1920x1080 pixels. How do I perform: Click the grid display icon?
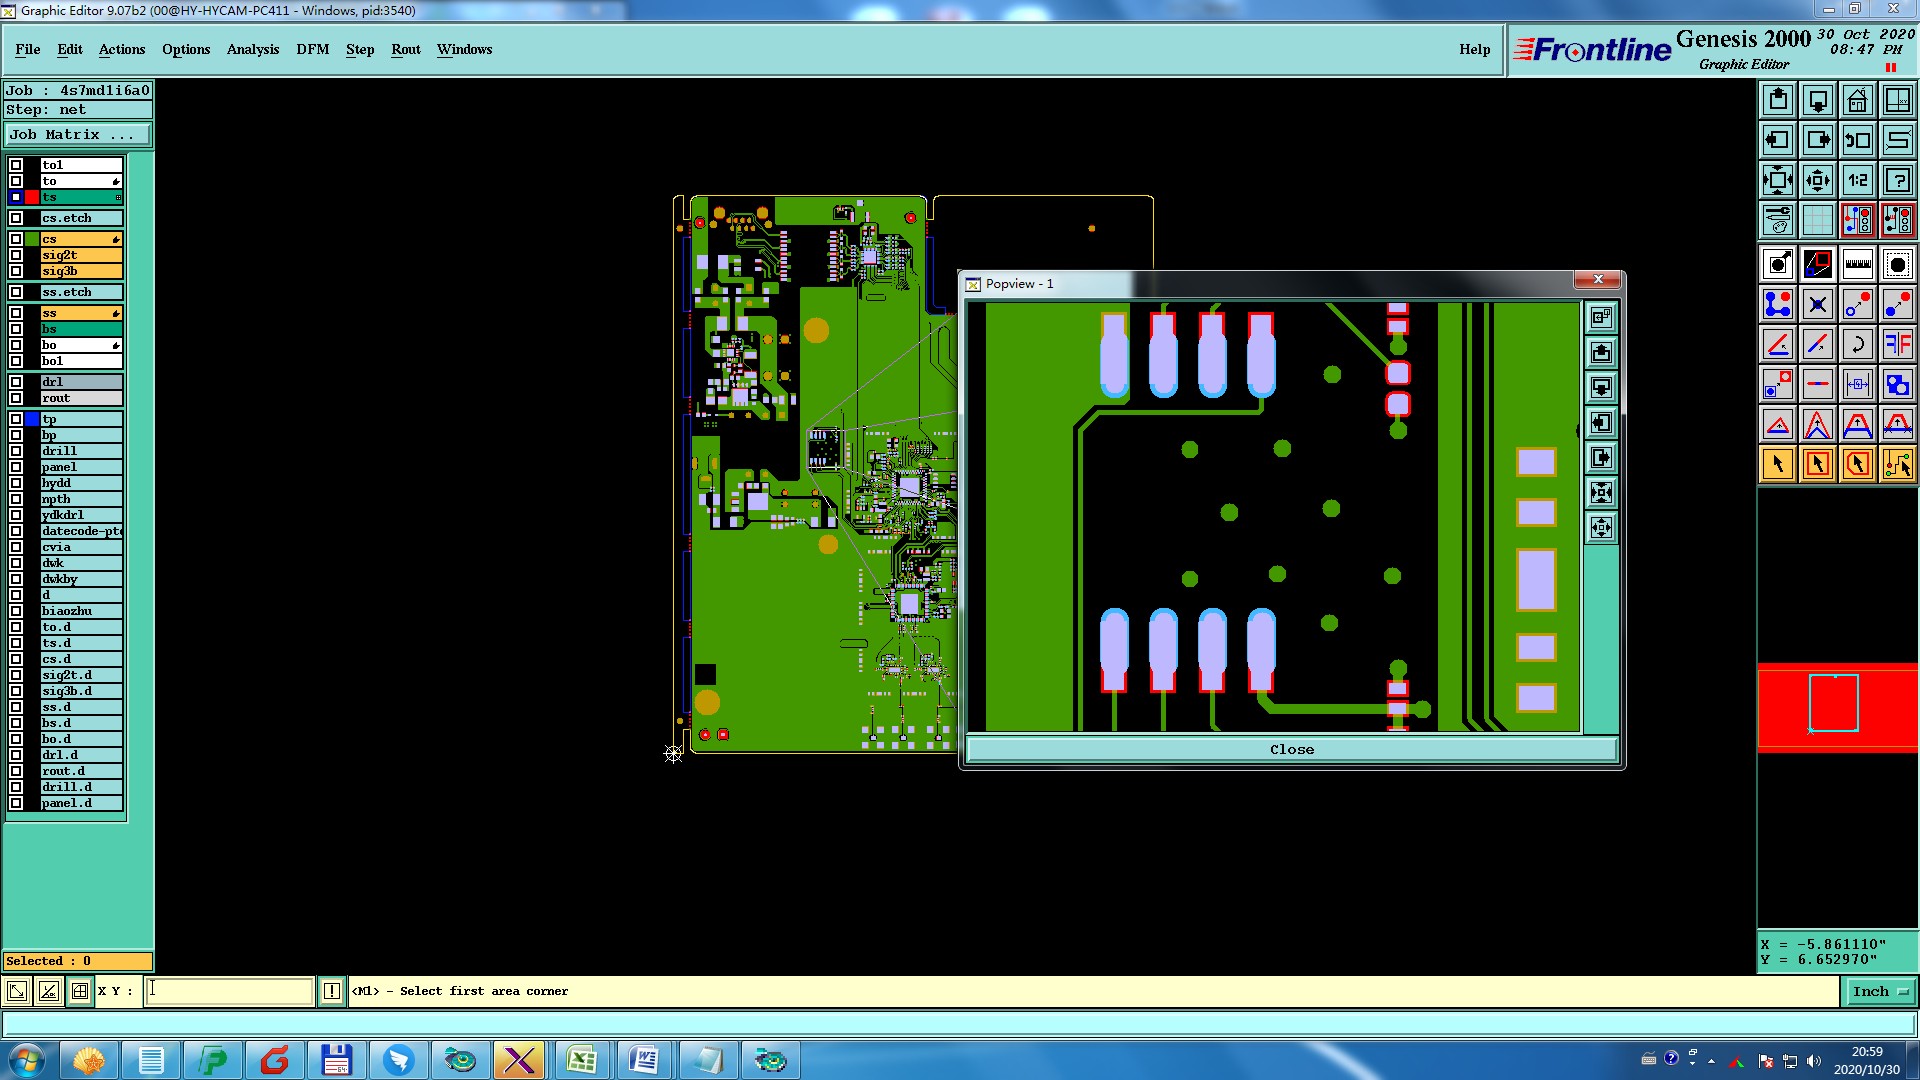[x=1817, y=220]
